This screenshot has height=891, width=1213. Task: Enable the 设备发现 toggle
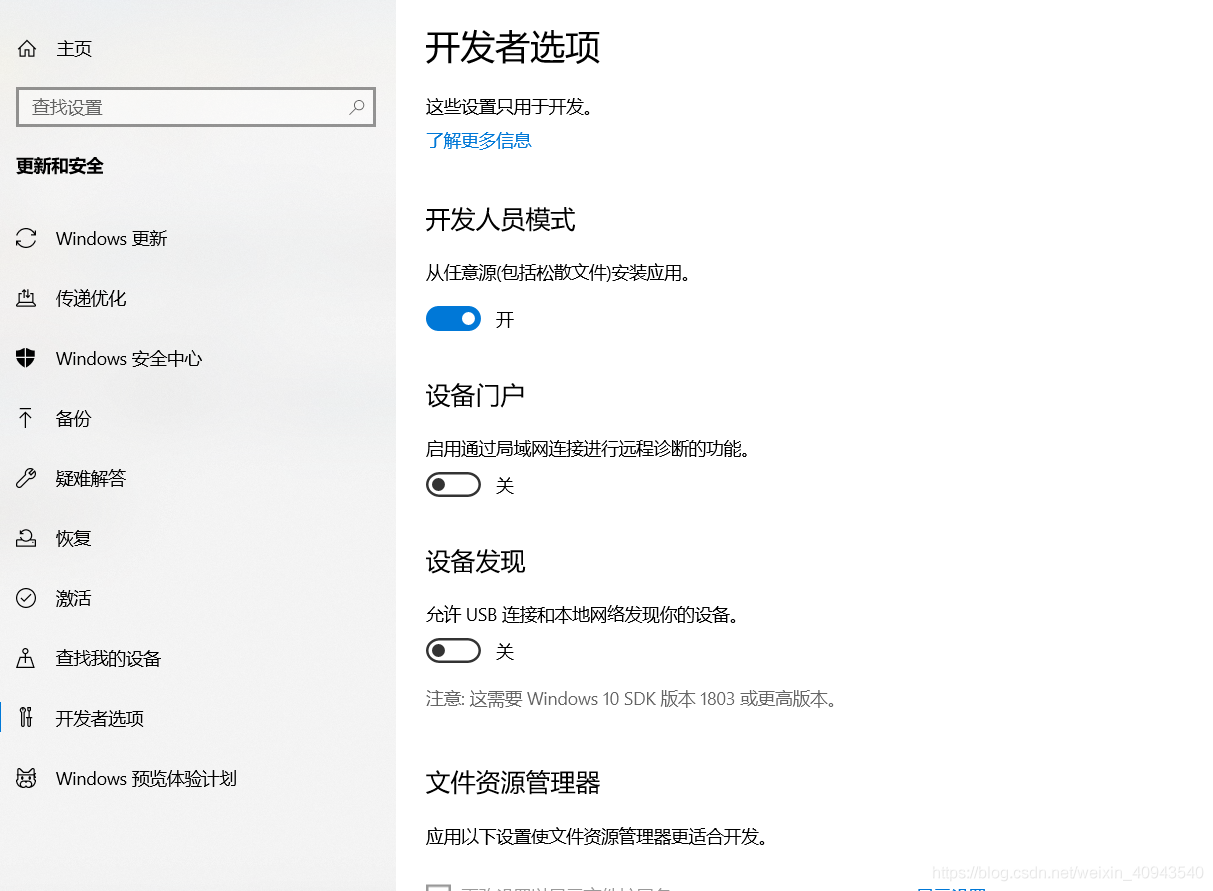tap(453, 651)
